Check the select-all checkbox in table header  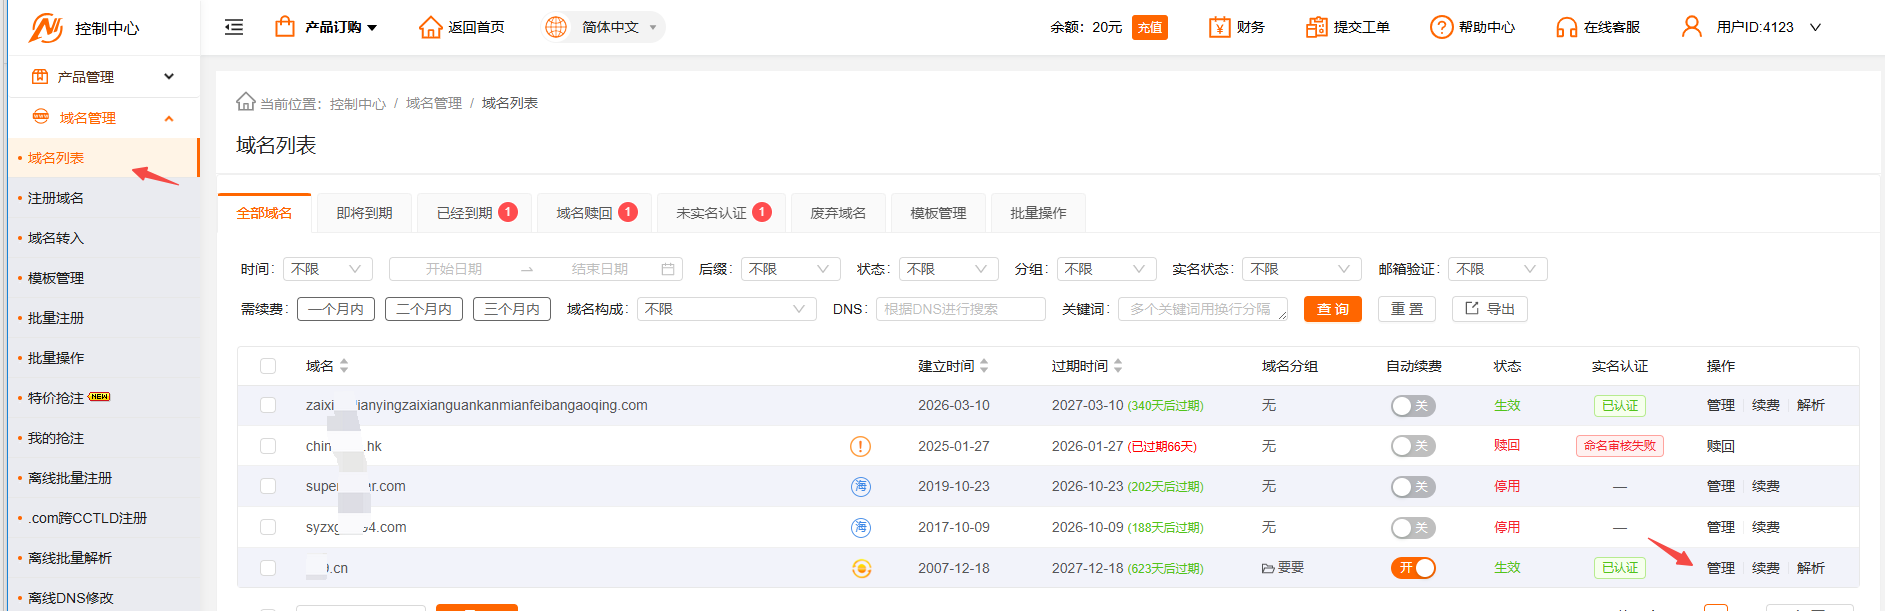click(268, 366)
